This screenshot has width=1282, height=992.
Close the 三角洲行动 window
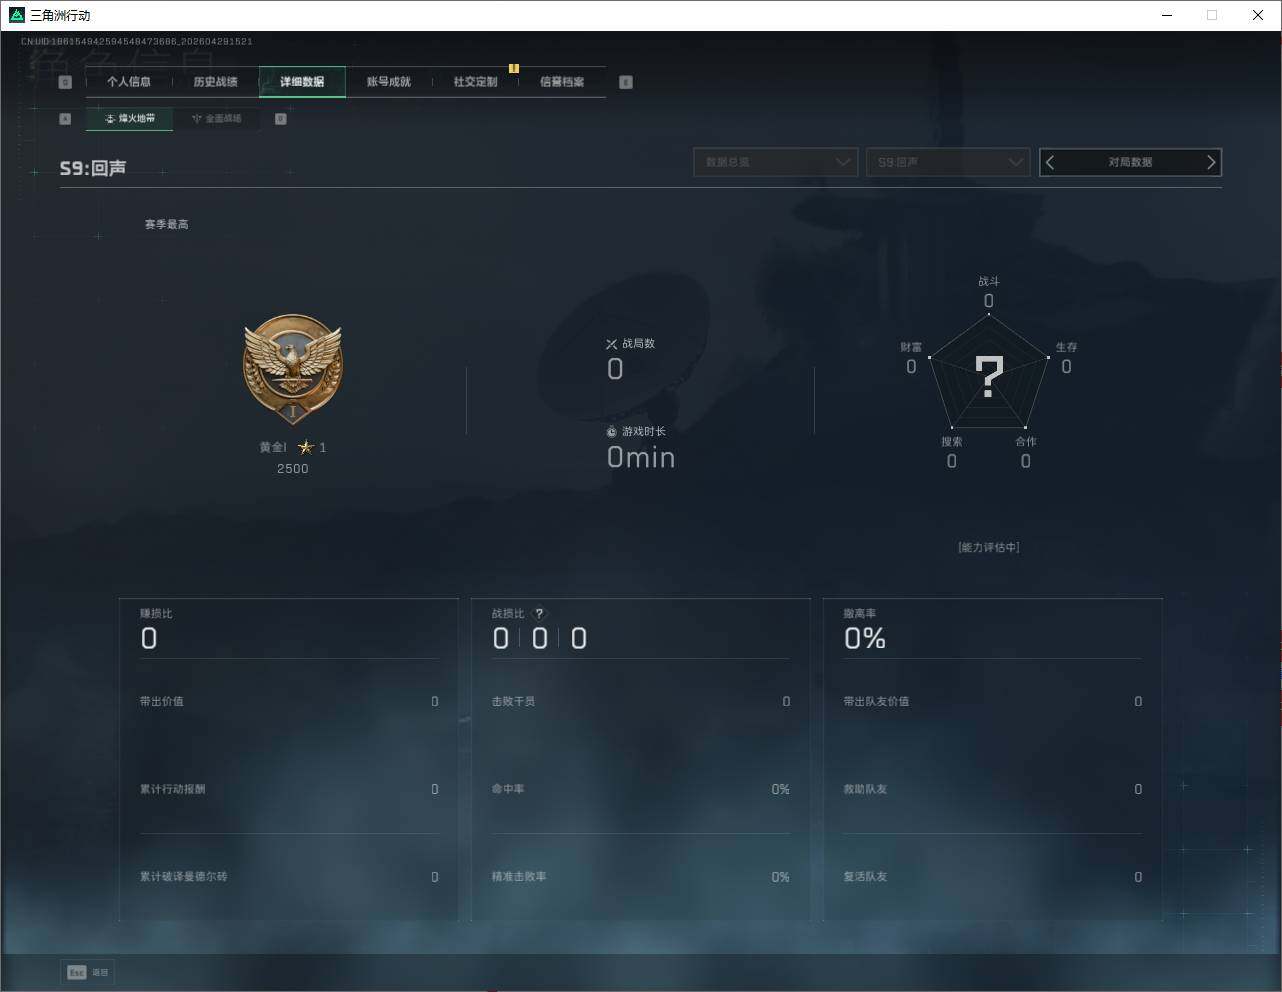tap(1258, 15)
